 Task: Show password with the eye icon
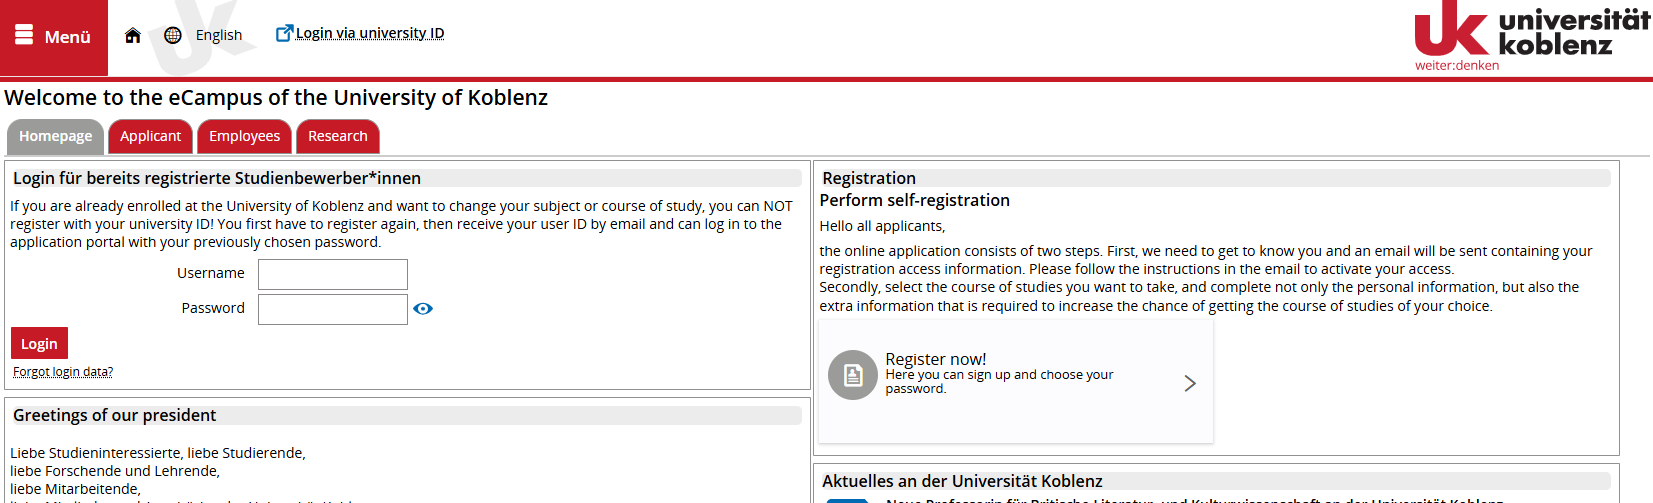[x=423, y=309]
